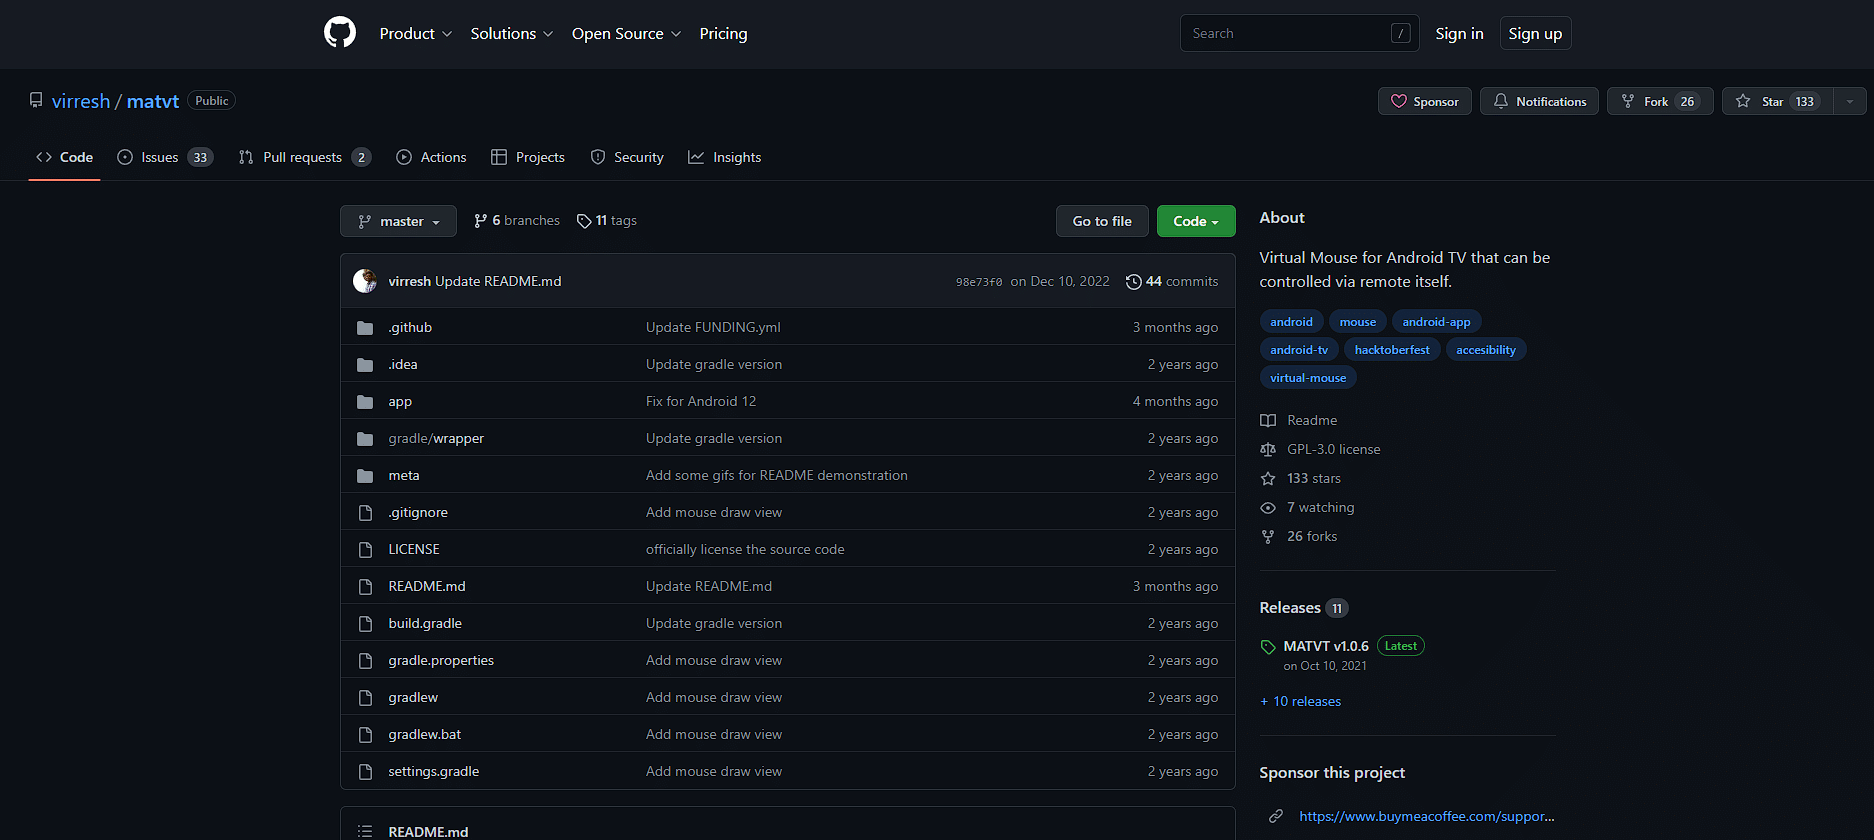Go to the Pricing page
This screenshot has height=840, width=1874.
(x=723, y=34)
